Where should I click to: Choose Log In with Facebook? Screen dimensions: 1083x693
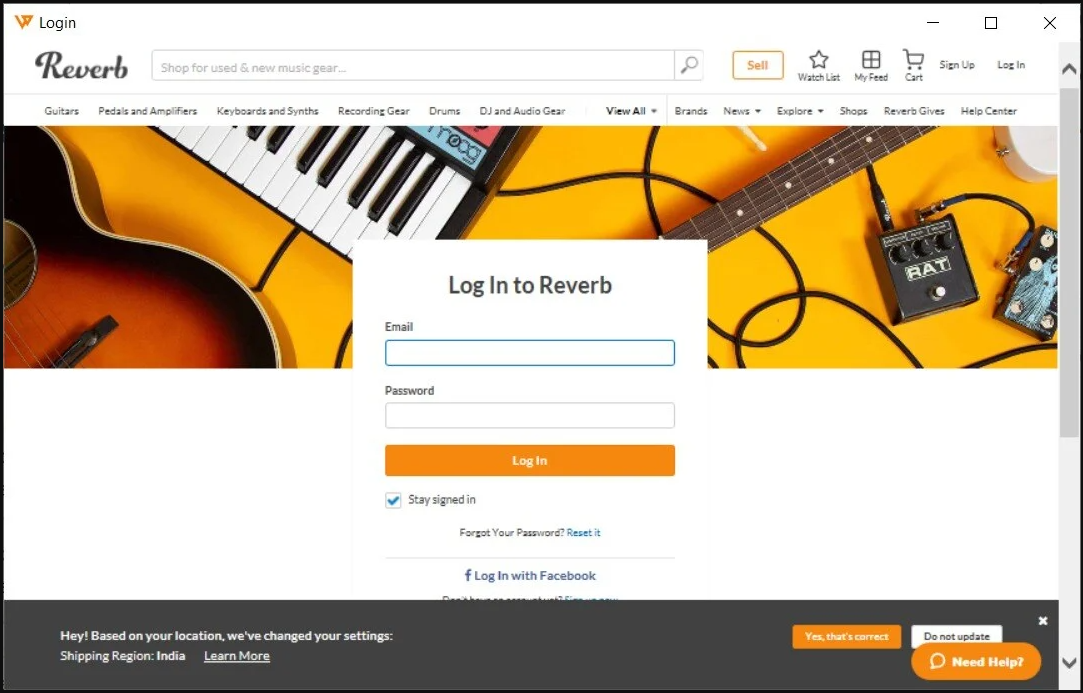(530, 576)
